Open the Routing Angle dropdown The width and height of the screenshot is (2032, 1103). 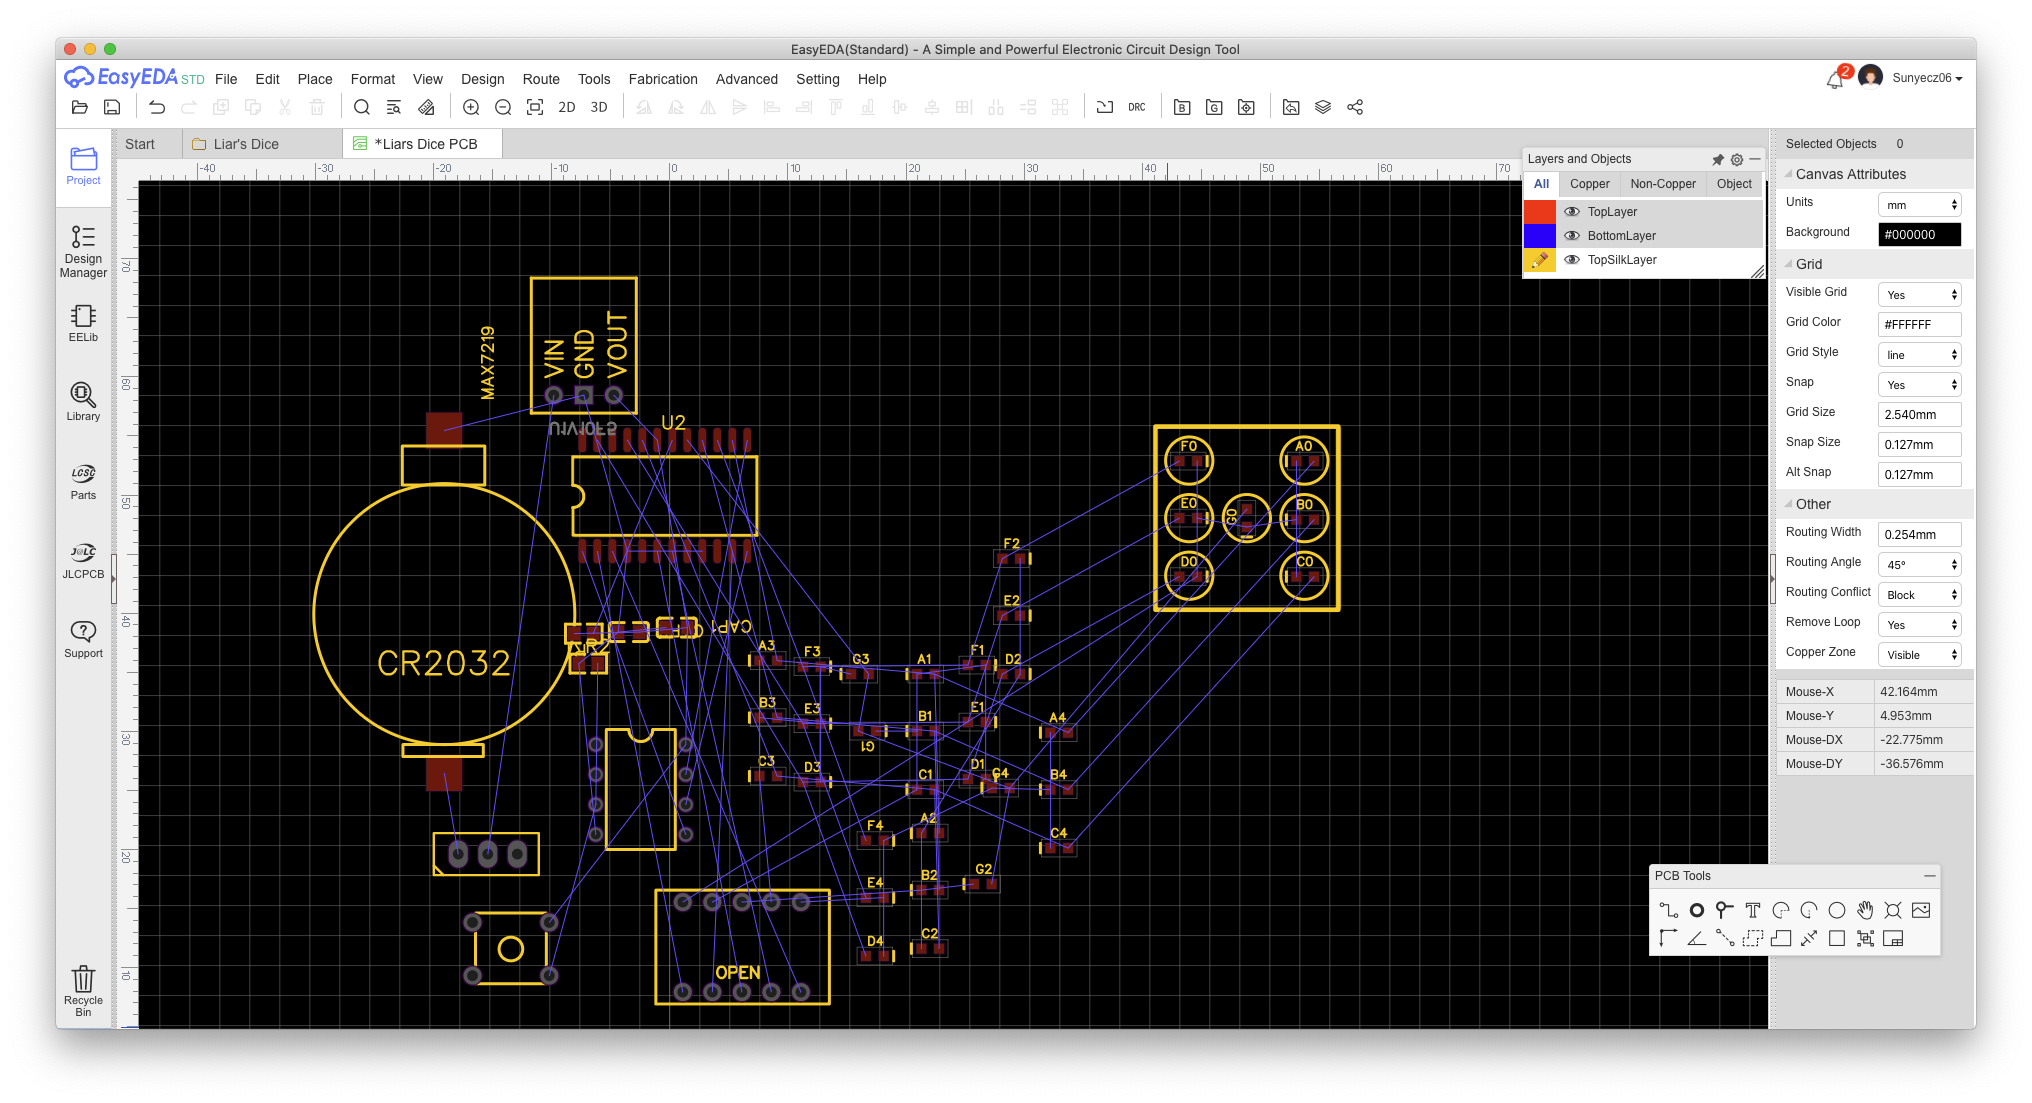click(x=1919, y=565)
